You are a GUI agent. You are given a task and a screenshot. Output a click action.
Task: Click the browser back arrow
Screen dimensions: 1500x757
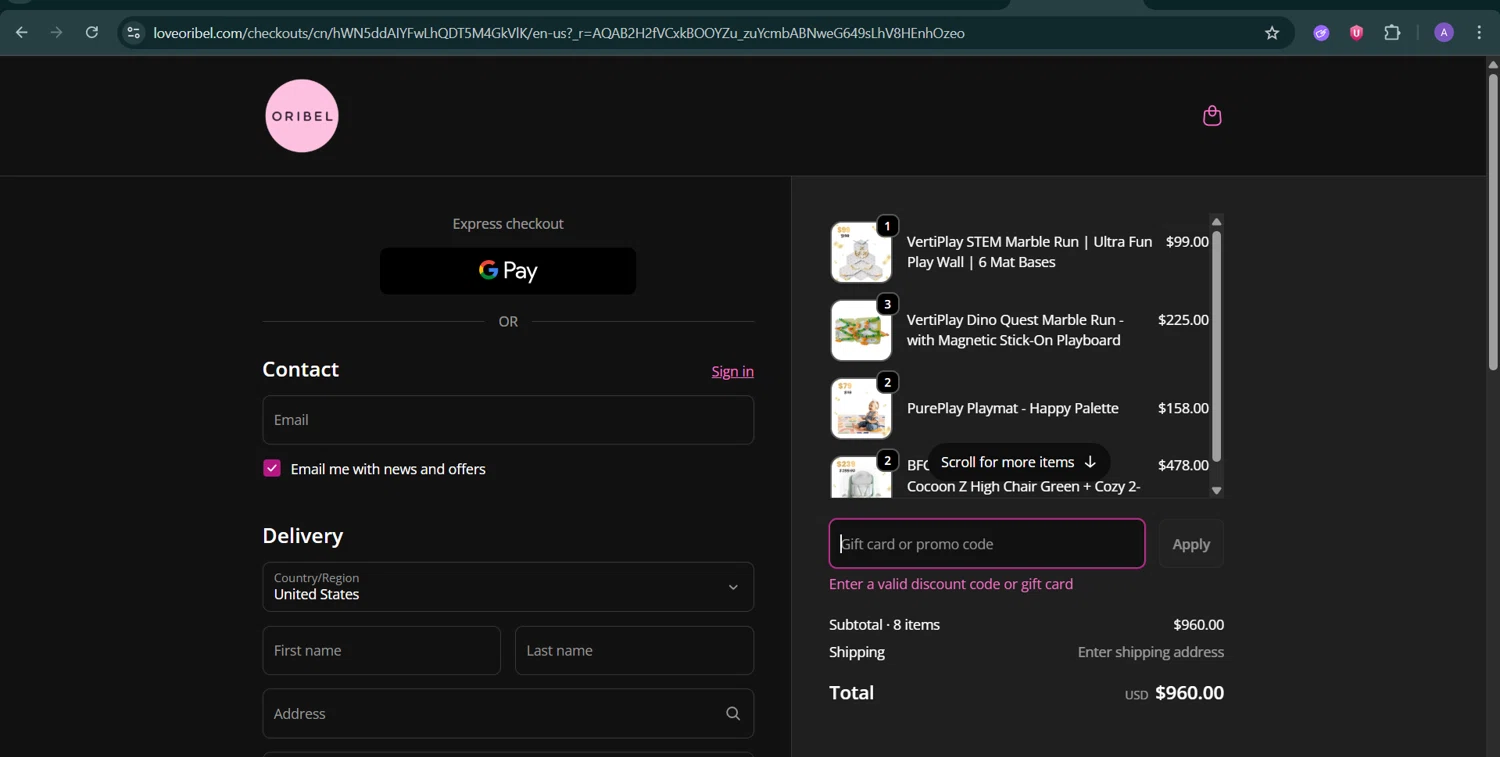(x=22, y=33)
